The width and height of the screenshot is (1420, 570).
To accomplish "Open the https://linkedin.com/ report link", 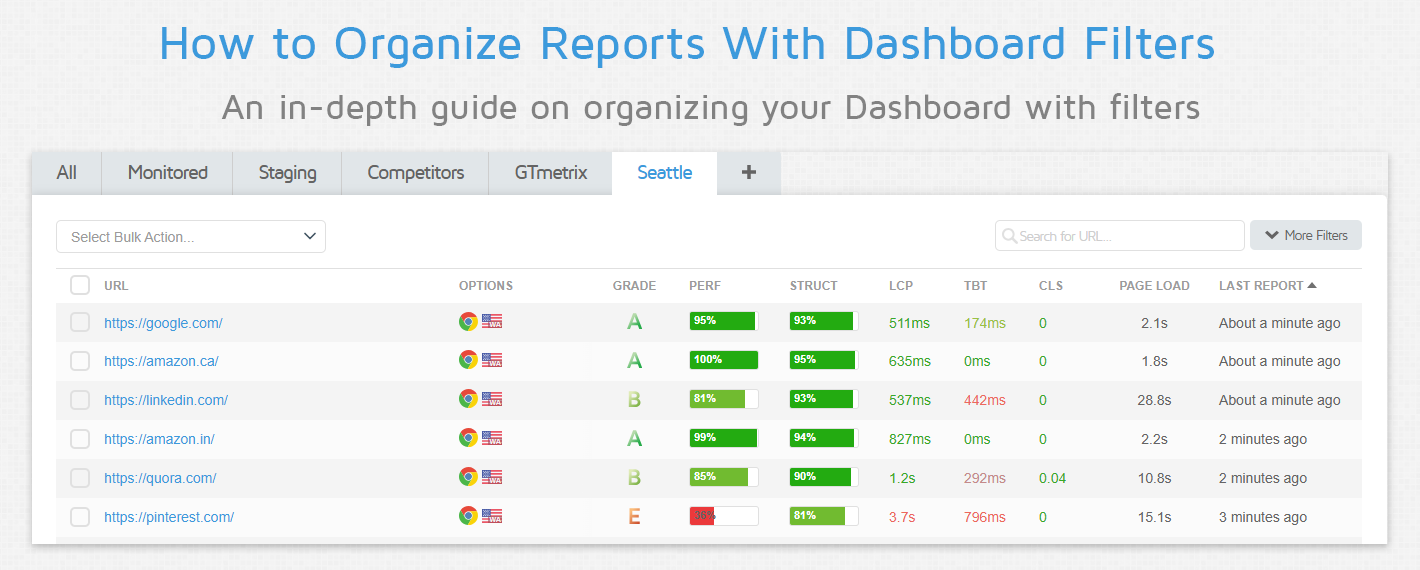I will (x=166, y=401).
